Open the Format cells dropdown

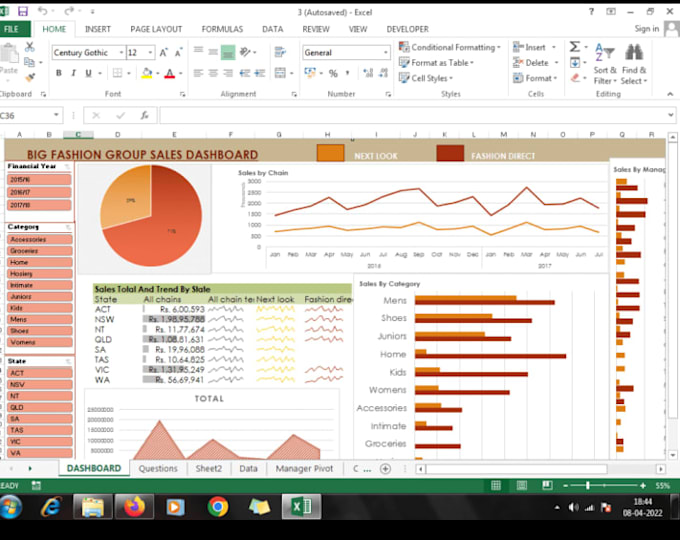[535, 78]
